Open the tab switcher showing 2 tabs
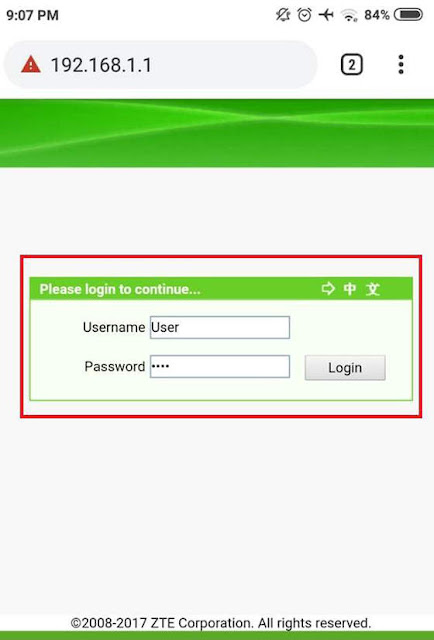Screen dimensions: 434x640 (352, 65)
